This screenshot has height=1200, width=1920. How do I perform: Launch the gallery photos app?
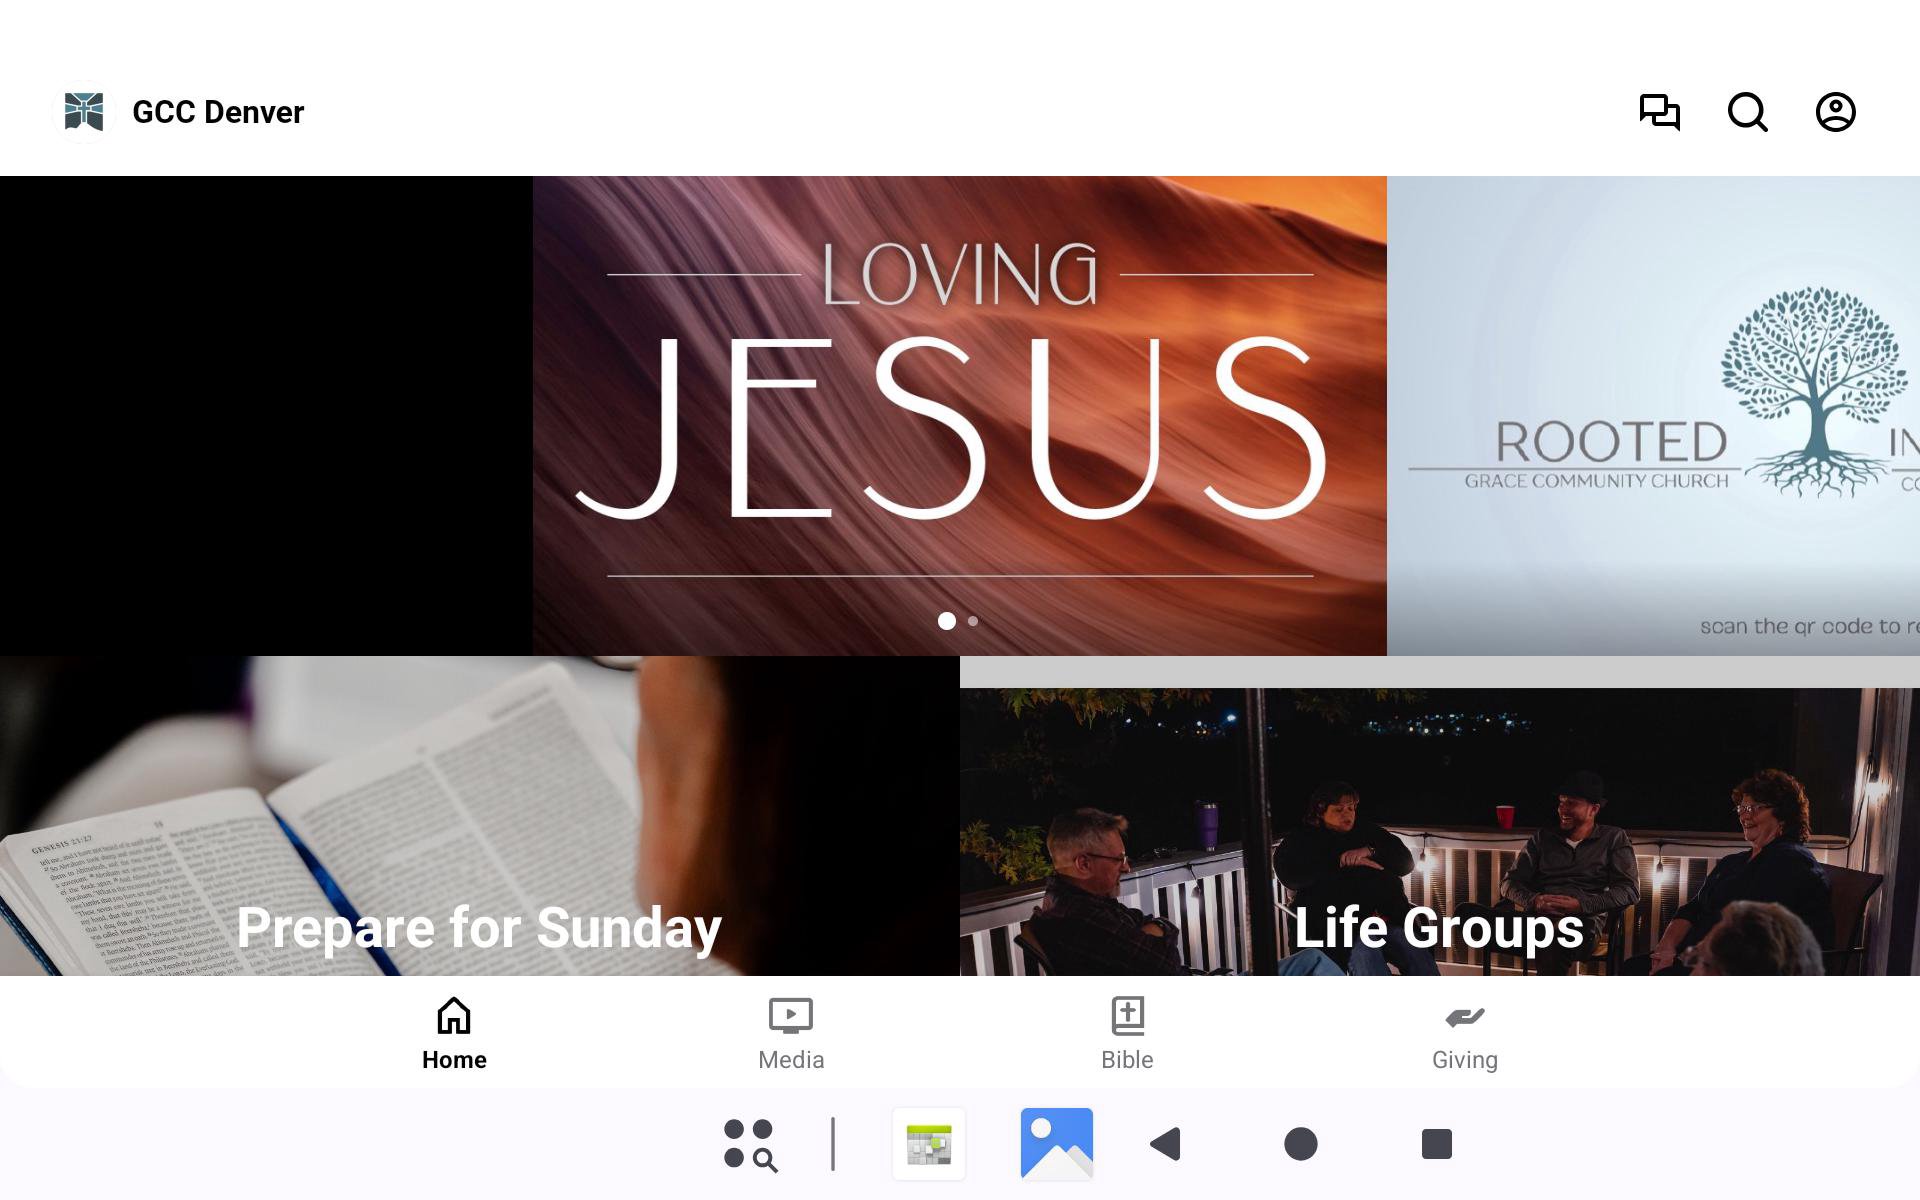(1056, 1144)
